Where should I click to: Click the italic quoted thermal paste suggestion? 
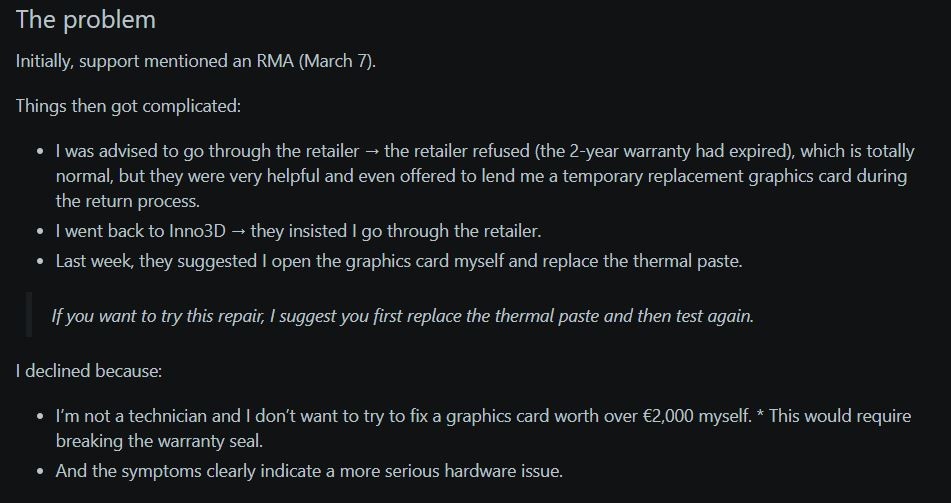pyautogui.click(x=400, y=316)
